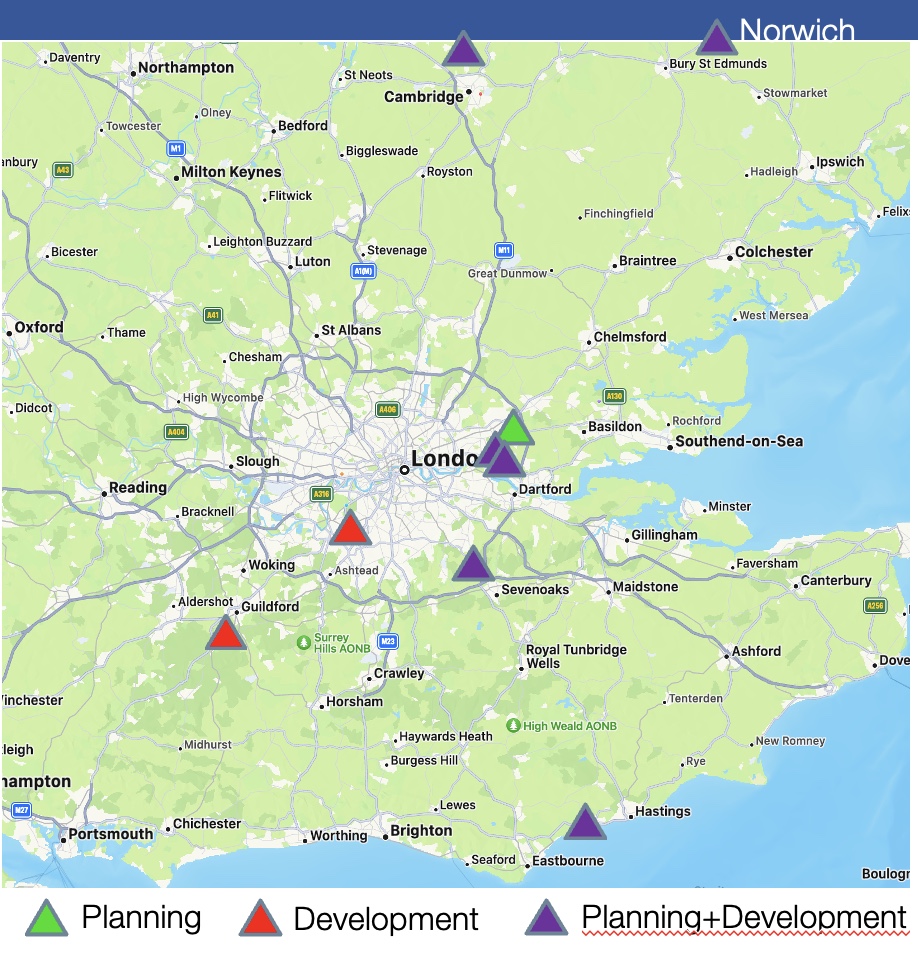Click the green Planning triangle east of London
This screenshot has height=956, width=918.
tap(513, 428)
